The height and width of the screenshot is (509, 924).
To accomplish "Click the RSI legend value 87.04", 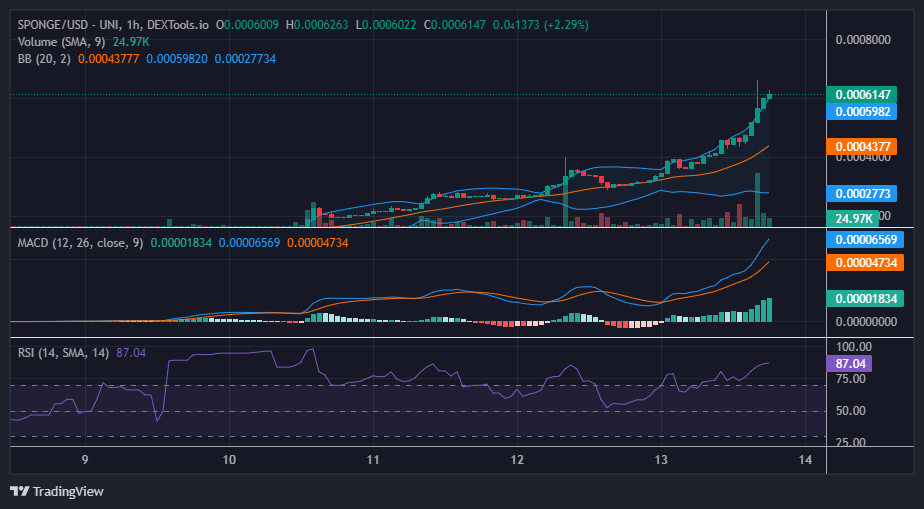I will tap(131, 353).
